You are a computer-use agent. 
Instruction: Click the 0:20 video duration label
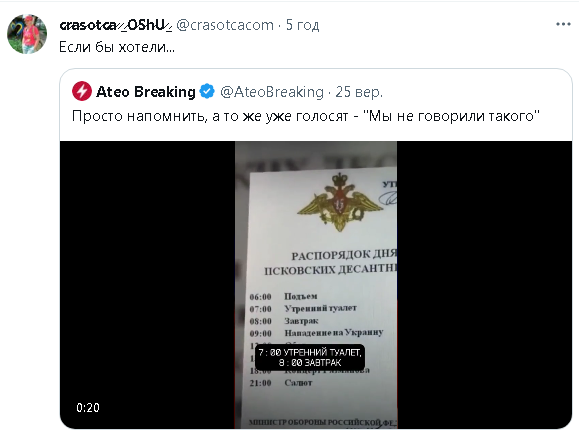88,407
